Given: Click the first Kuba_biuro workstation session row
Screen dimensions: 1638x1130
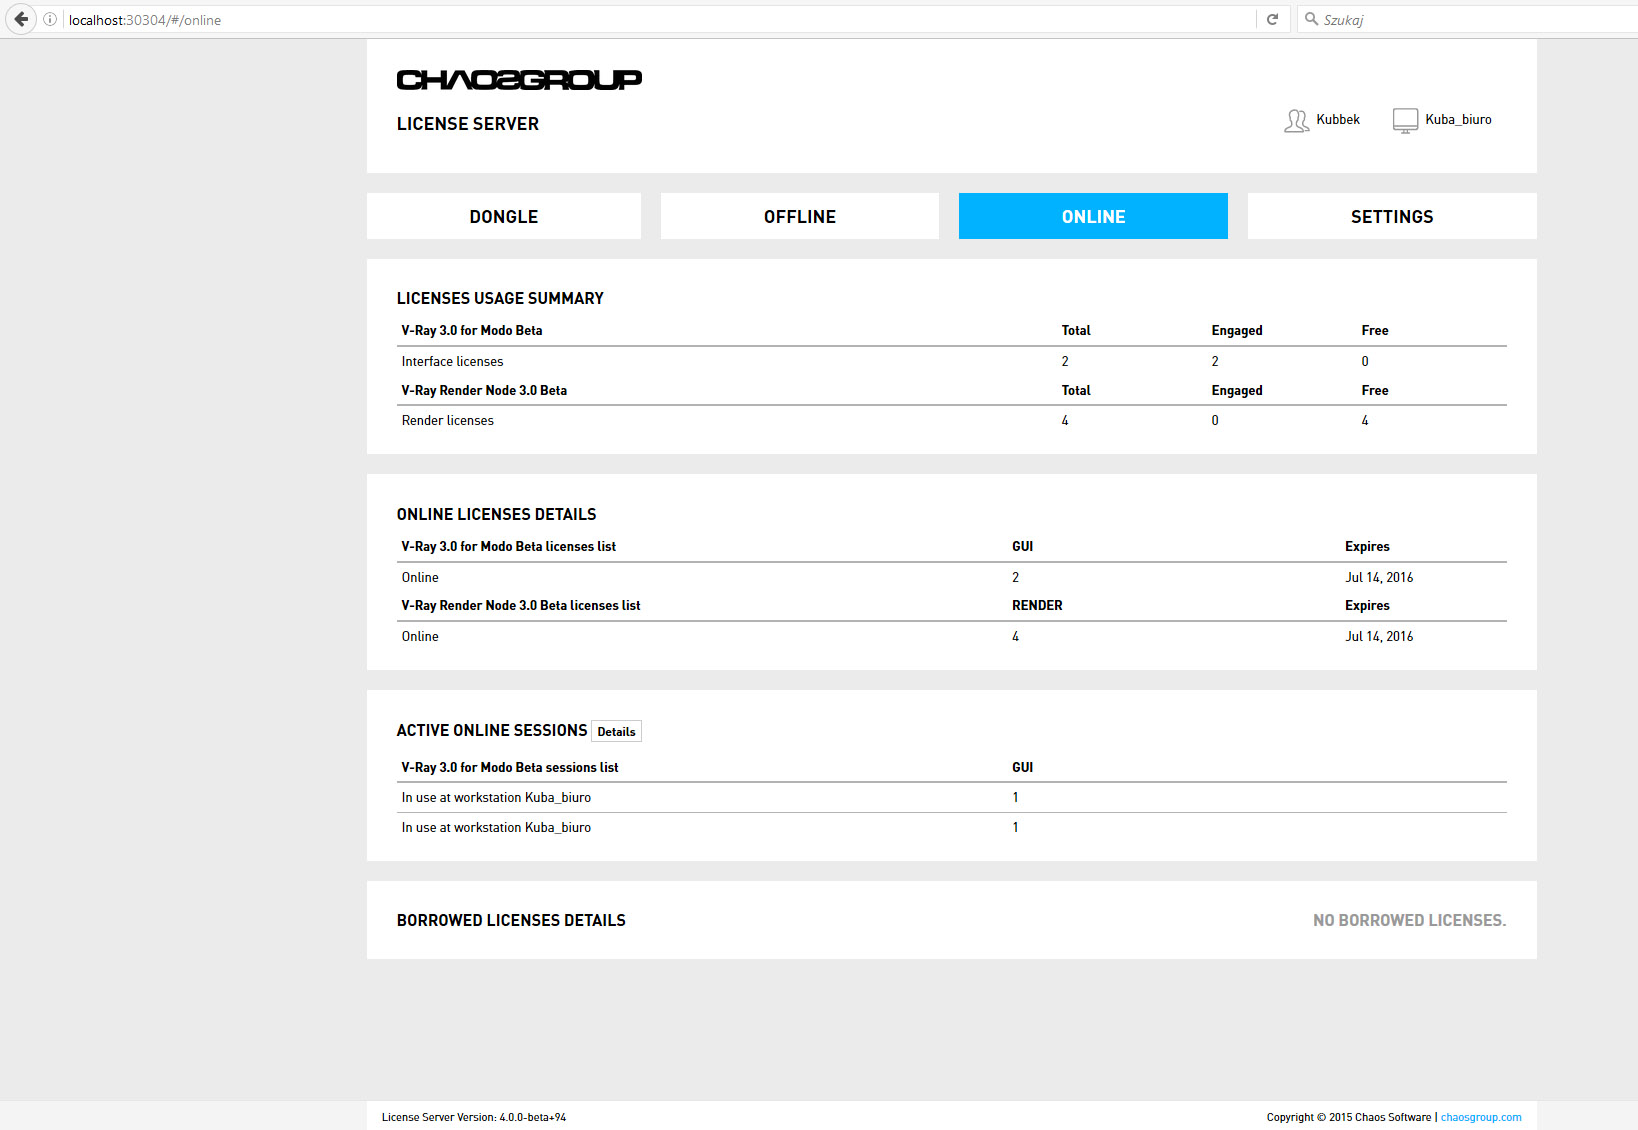Looking at the screenshot, I should tap(954, 797).
